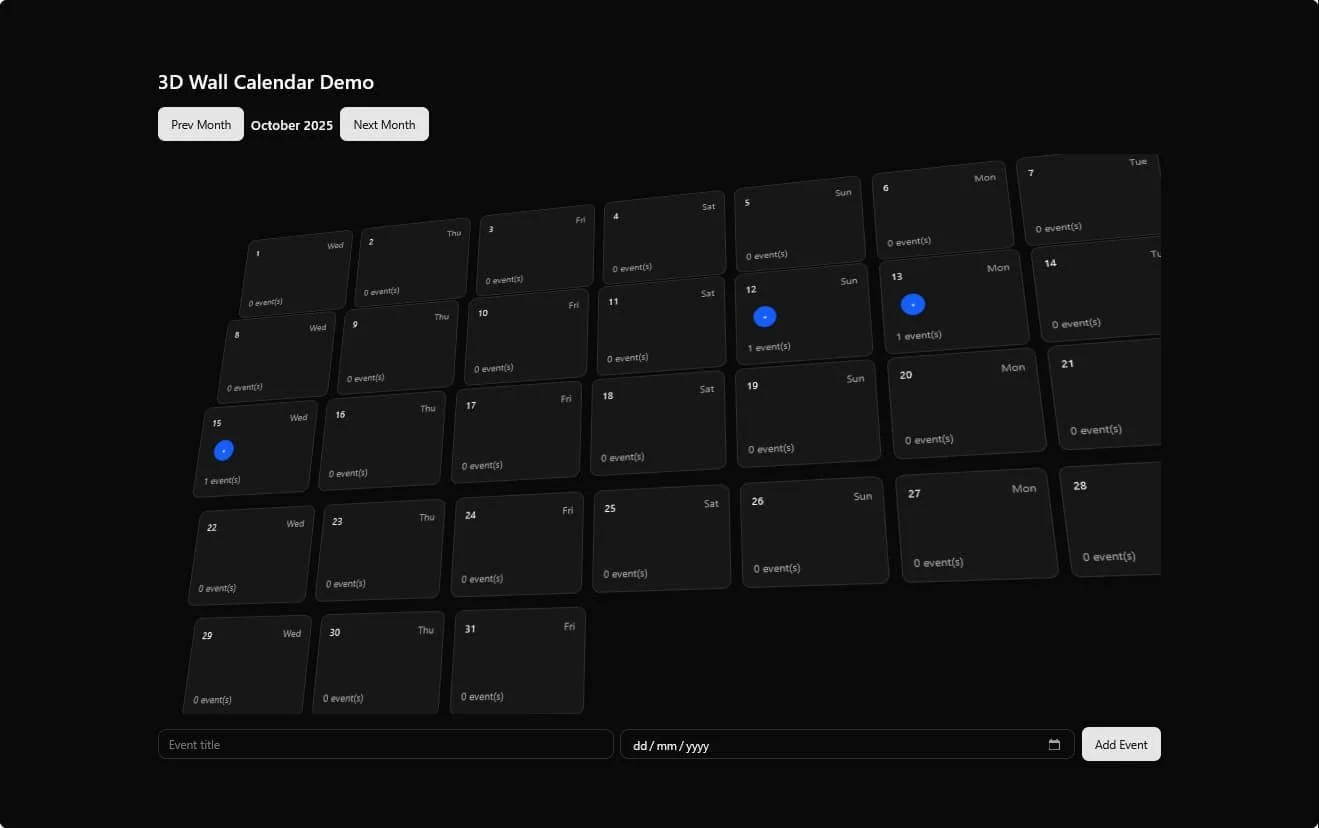Click the day 29 Wednesday tile
The width and height of the screenshot is (1319, 828).
pyautogui.click(x=248, y=665)
